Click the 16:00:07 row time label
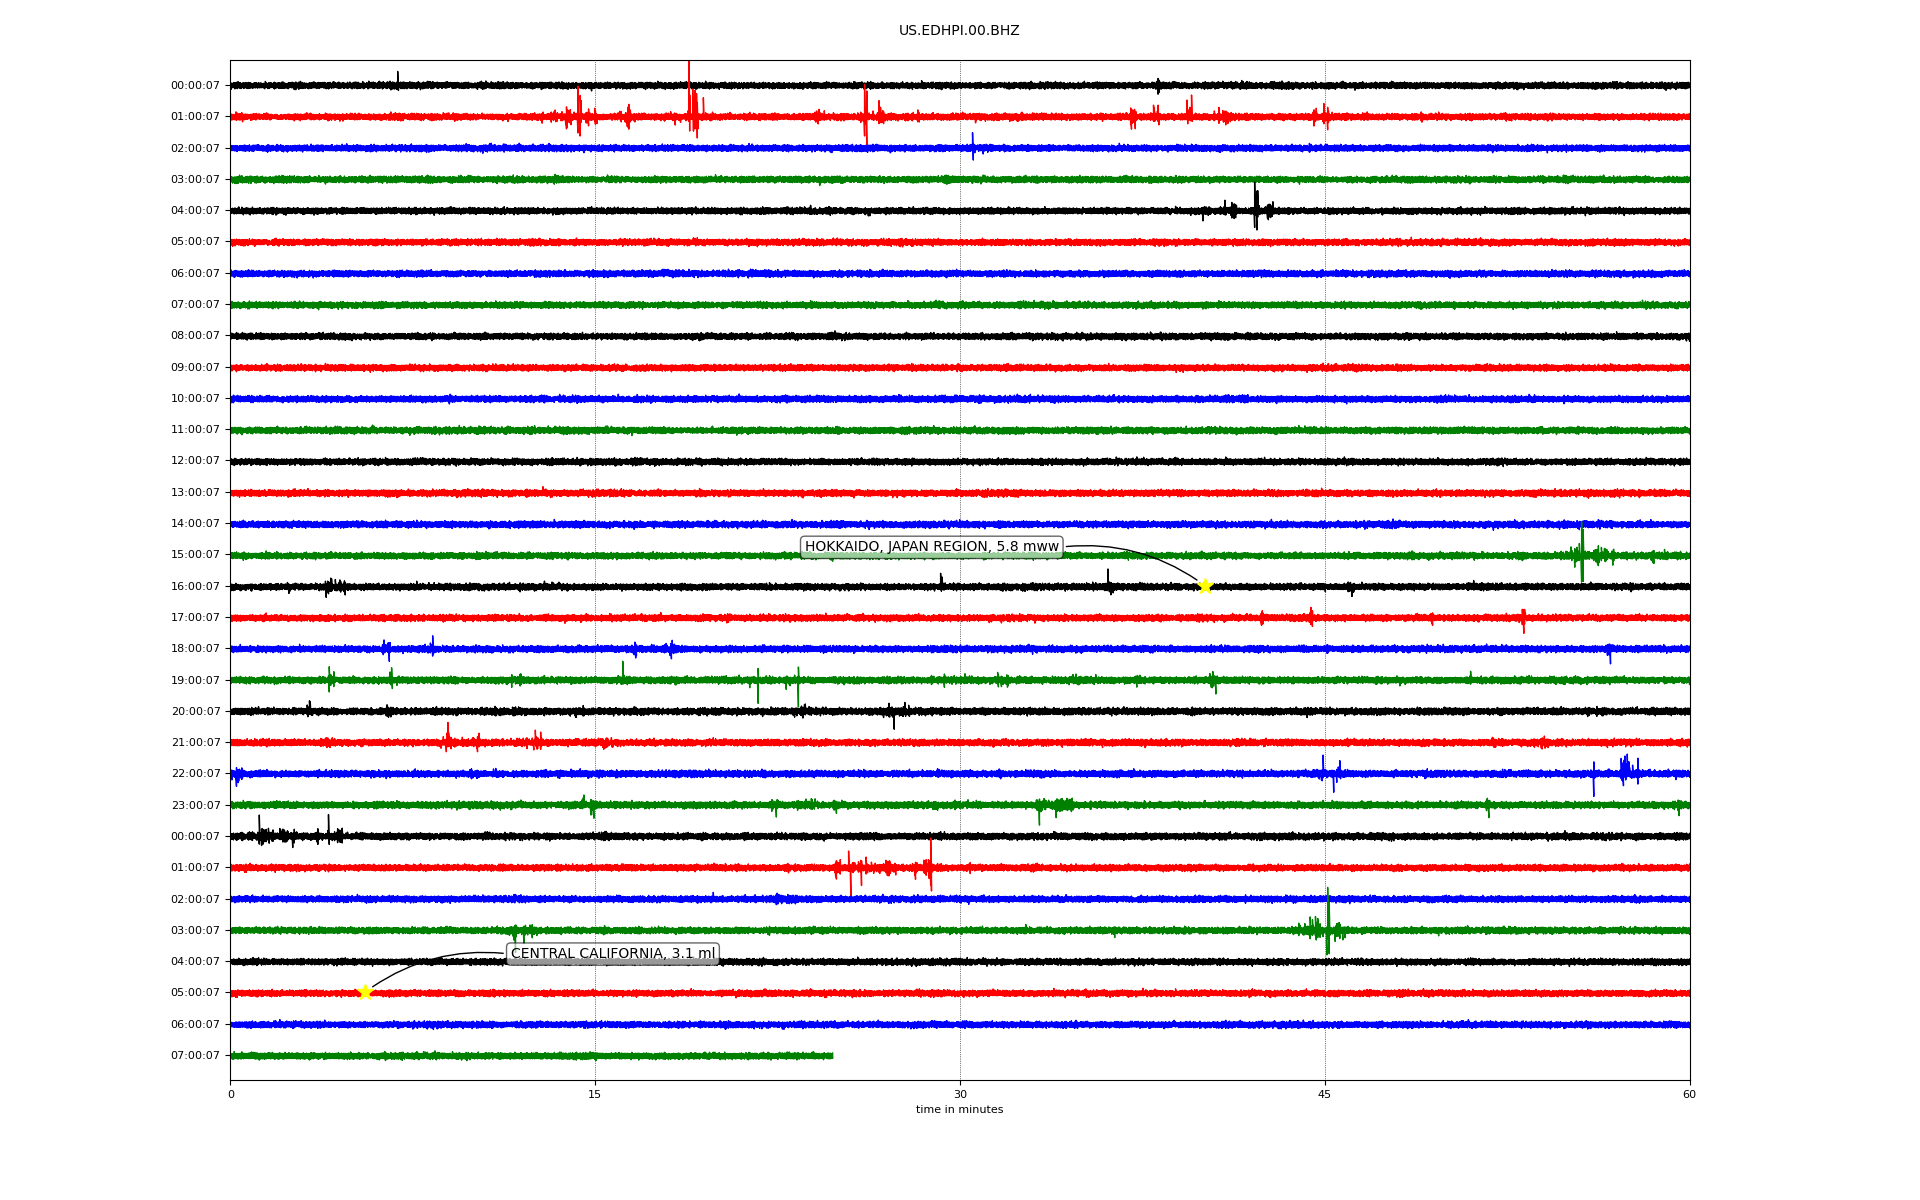The image size is (1920, 1200). point(195,586)
